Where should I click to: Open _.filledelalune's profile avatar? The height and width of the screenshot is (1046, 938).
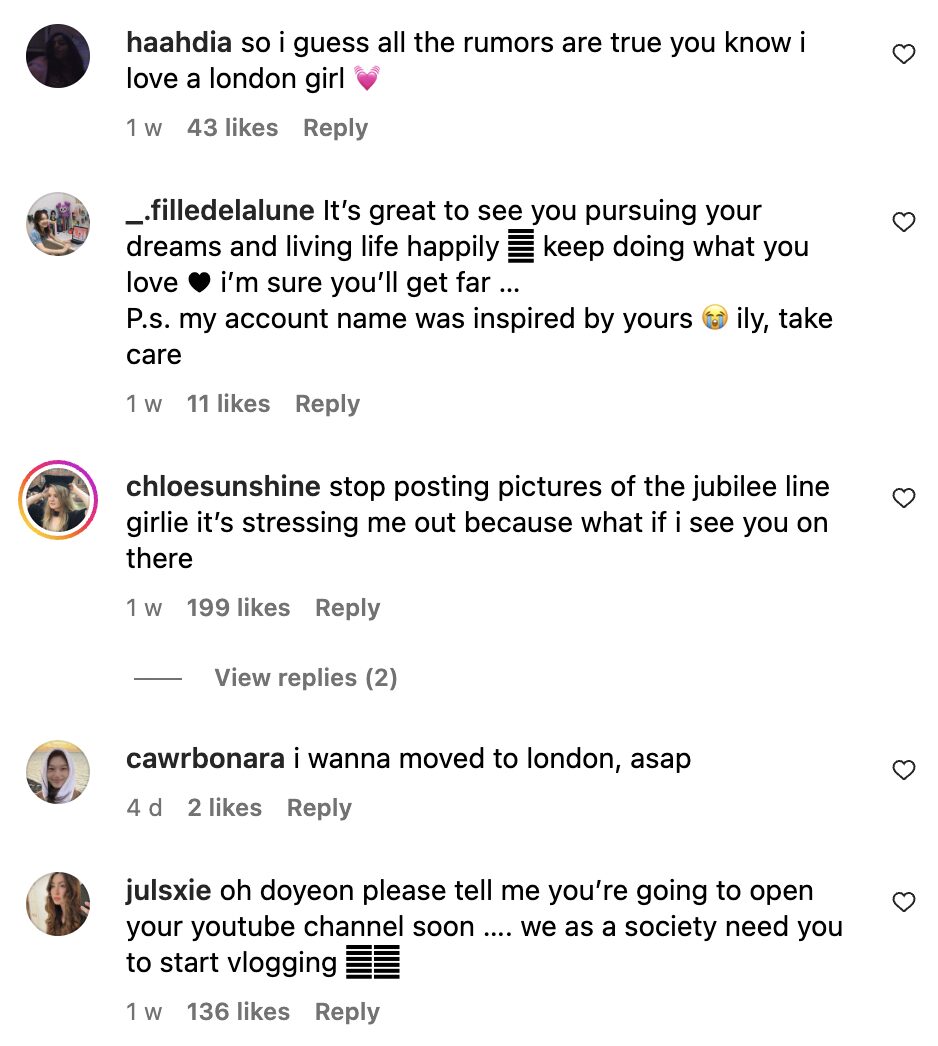pos(58,224)
